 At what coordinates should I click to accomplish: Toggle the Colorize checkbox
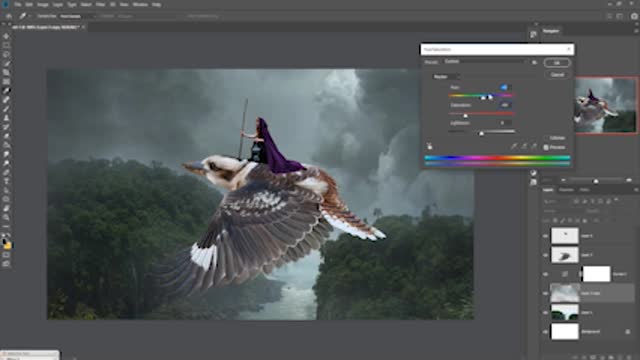(546, 138)
